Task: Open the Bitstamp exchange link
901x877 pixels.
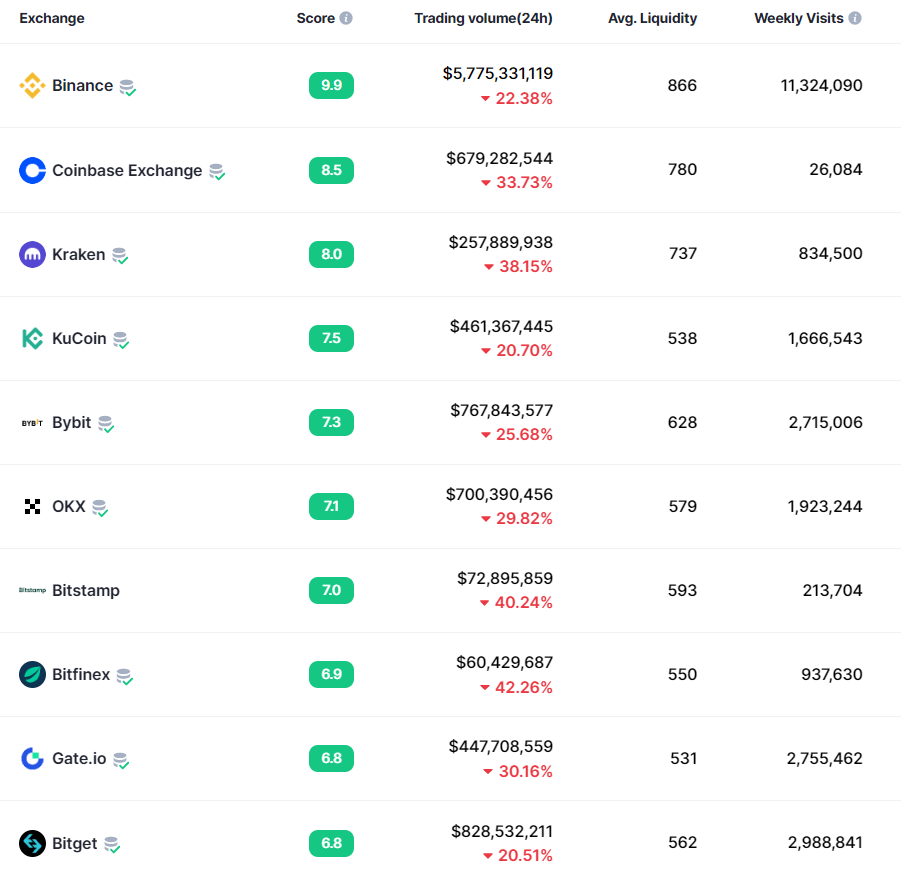Action: [86, 590]
